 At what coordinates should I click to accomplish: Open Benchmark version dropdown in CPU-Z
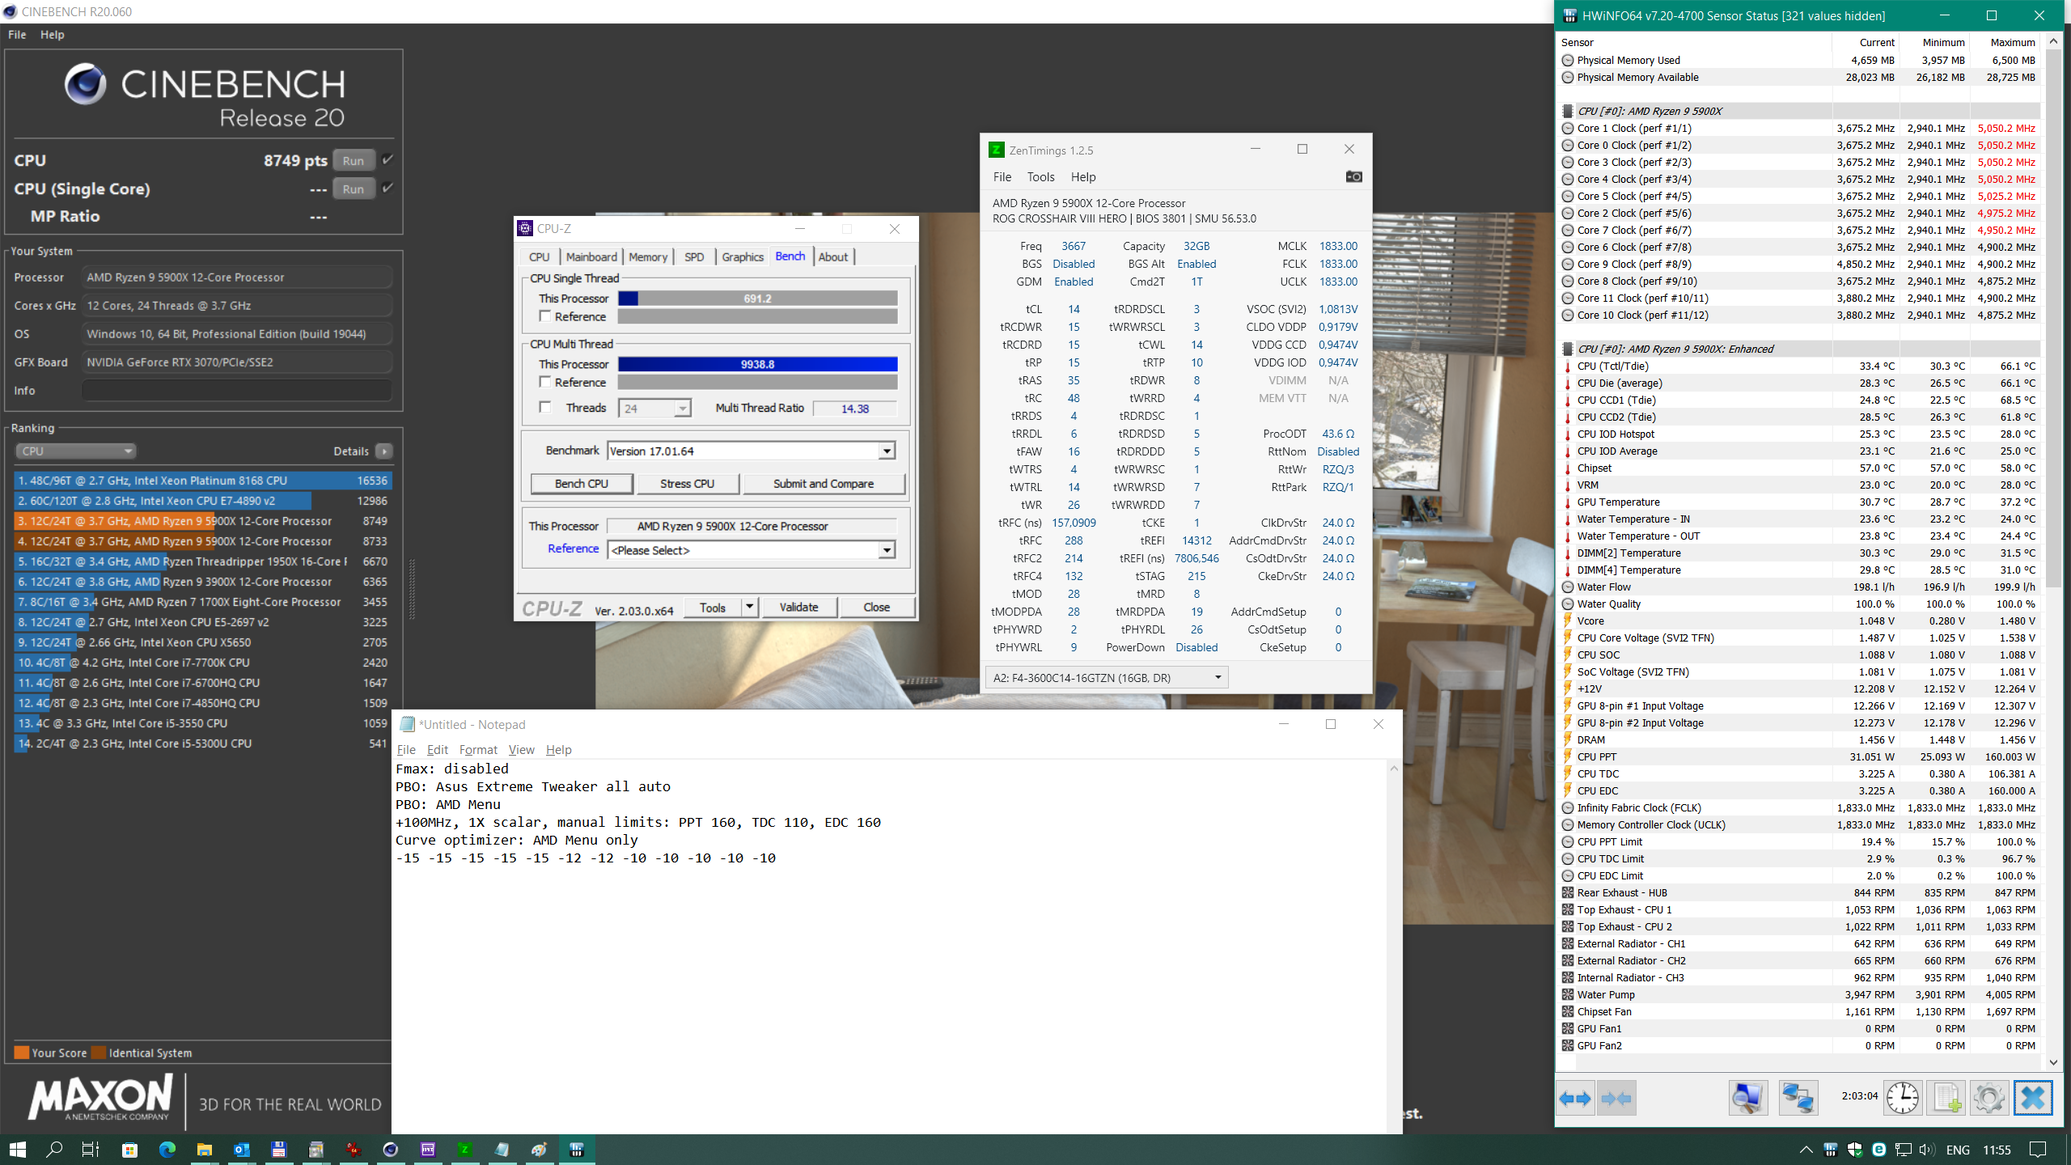[x=886, y=452]
